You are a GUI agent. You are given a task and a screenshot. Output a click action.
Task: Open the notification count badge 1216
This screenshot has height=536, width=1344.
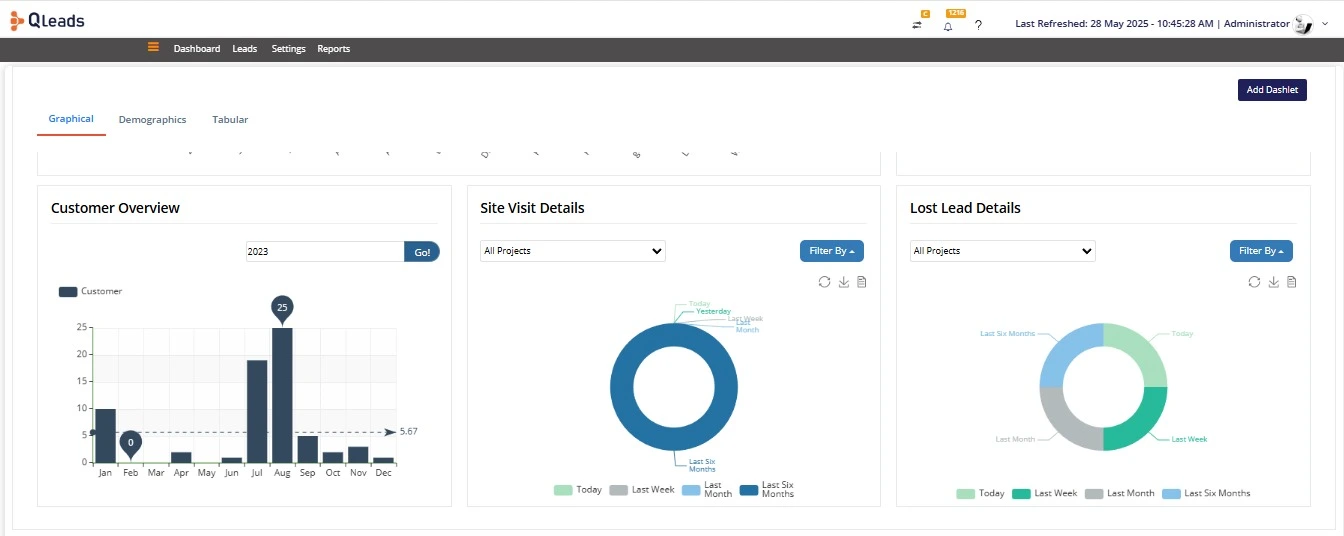[955, 13]
